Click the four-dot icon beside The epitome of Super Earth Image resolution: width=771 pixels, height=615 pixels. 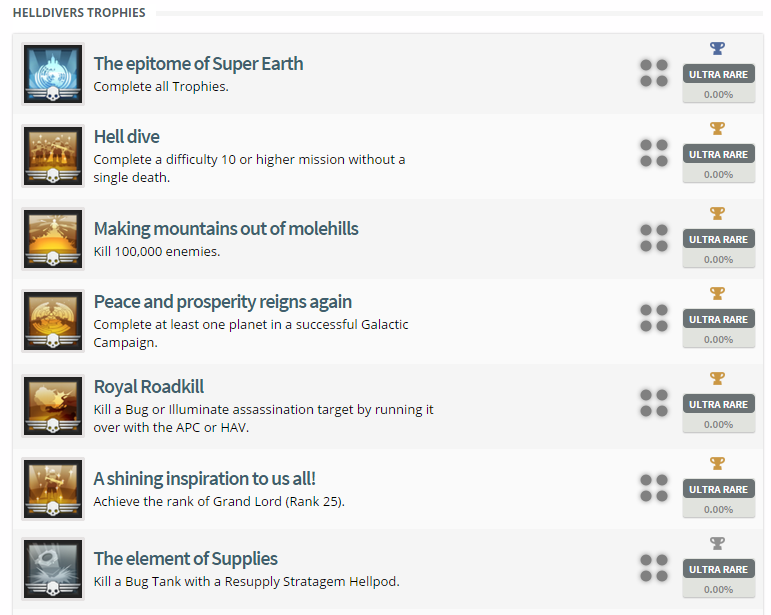(654, 73)
